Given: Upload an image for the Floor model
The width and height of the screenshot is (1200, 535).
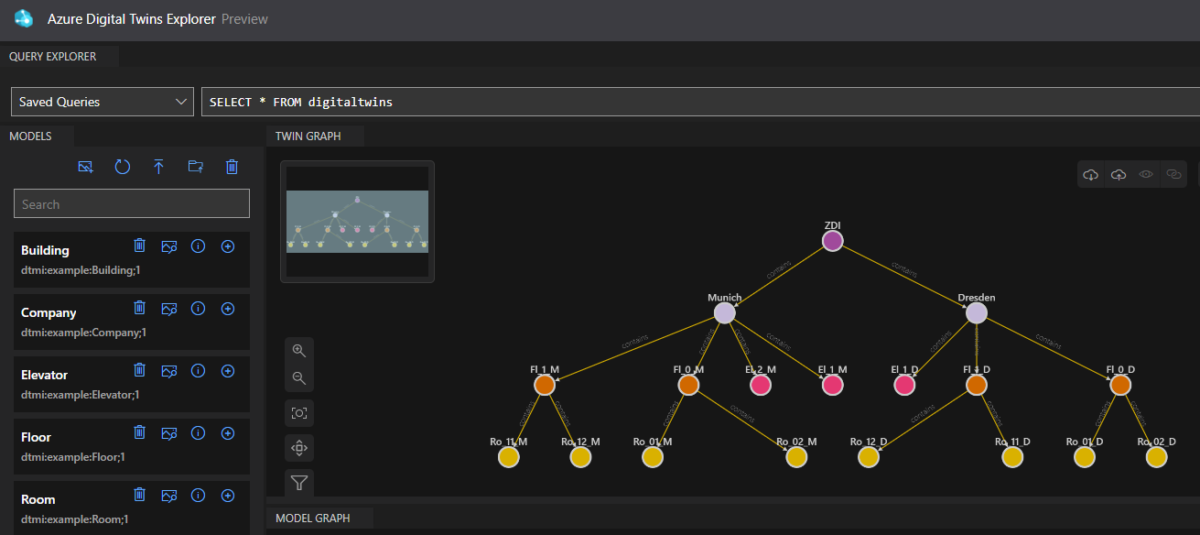Looking at the screenshot, I should point(169,433).
